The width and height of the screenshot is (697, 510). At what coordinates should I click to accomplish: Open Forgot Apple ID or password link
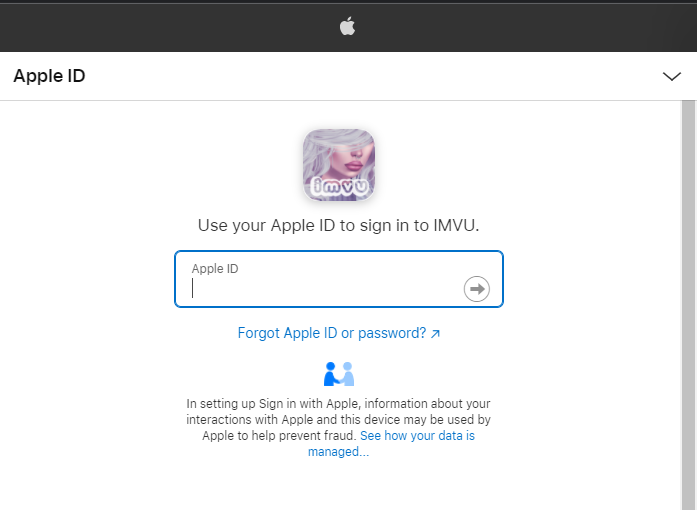[339, 333]
